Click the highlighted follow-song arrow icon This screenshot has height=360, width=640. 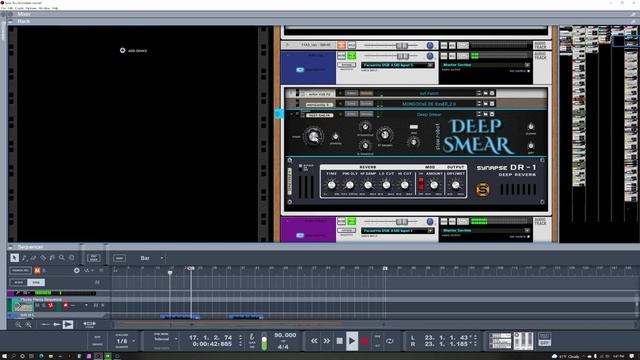point(68,324)
